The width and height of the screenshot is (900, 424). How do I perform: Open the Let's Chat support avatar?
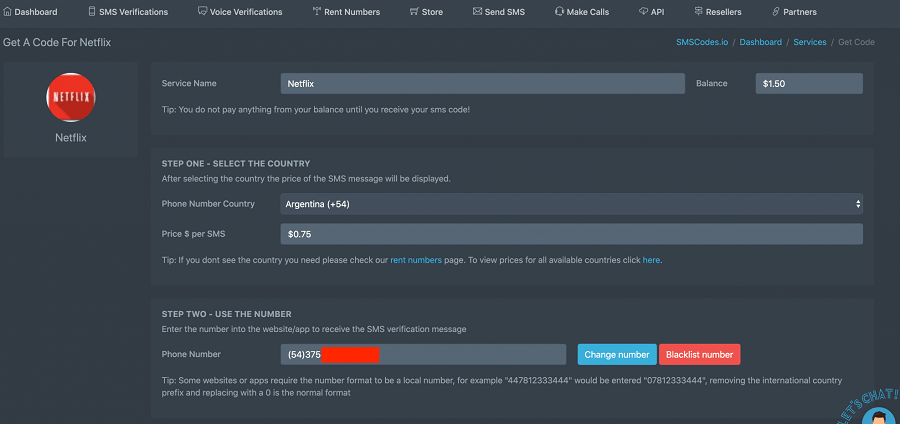point(878,415)
